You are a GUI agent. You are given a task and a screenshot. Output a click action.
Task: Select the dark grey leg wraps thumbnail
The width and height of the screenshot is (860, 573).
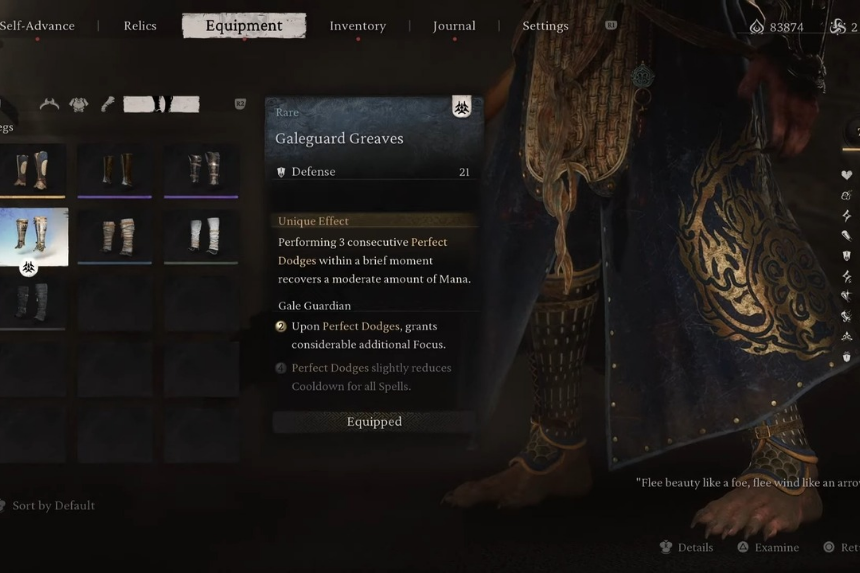pyautogui.click(x=33, y=302)
